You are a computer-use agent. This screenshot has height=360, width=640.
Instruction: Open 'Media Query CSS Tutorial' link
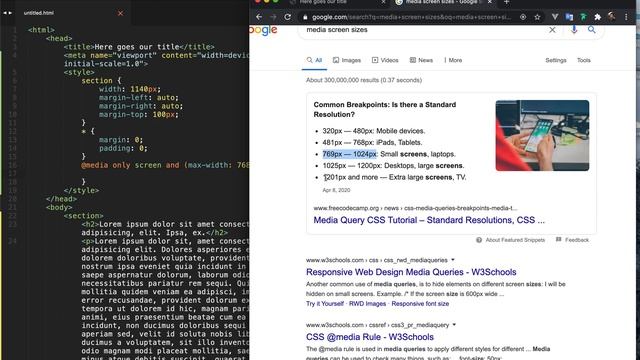point(429,220)
